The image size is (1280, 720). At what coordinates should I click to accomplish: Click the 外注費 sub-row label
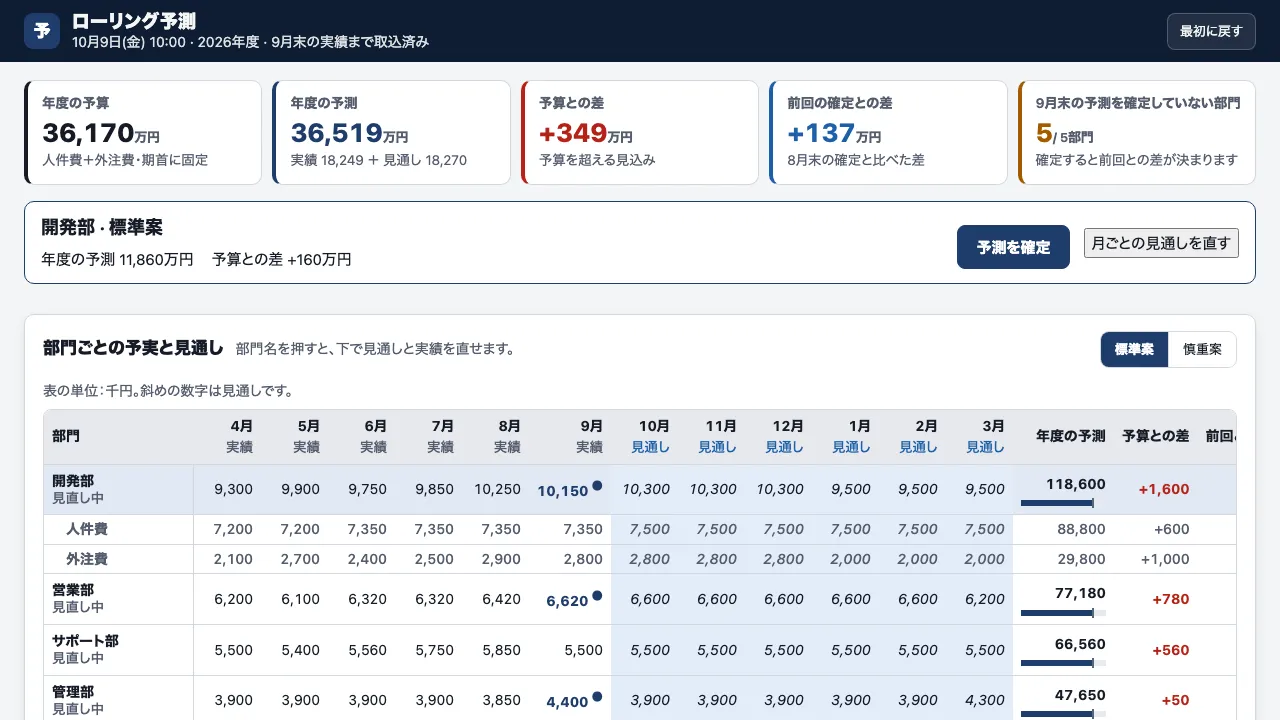(87, 559)
